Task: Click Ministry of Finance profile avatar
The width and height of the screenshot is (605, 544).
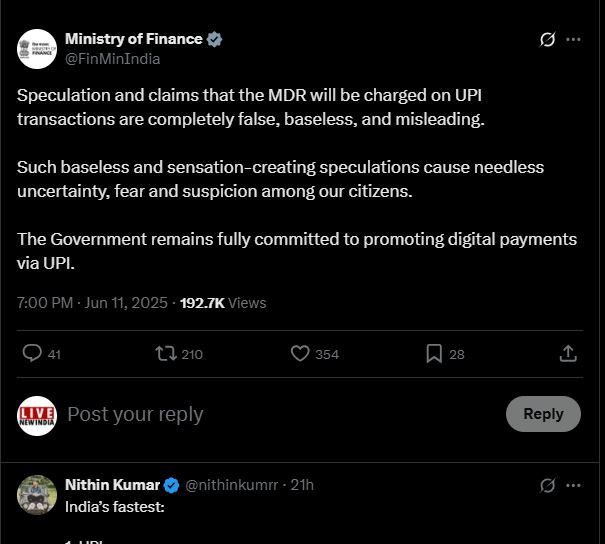Action: (x=37, y=48)
